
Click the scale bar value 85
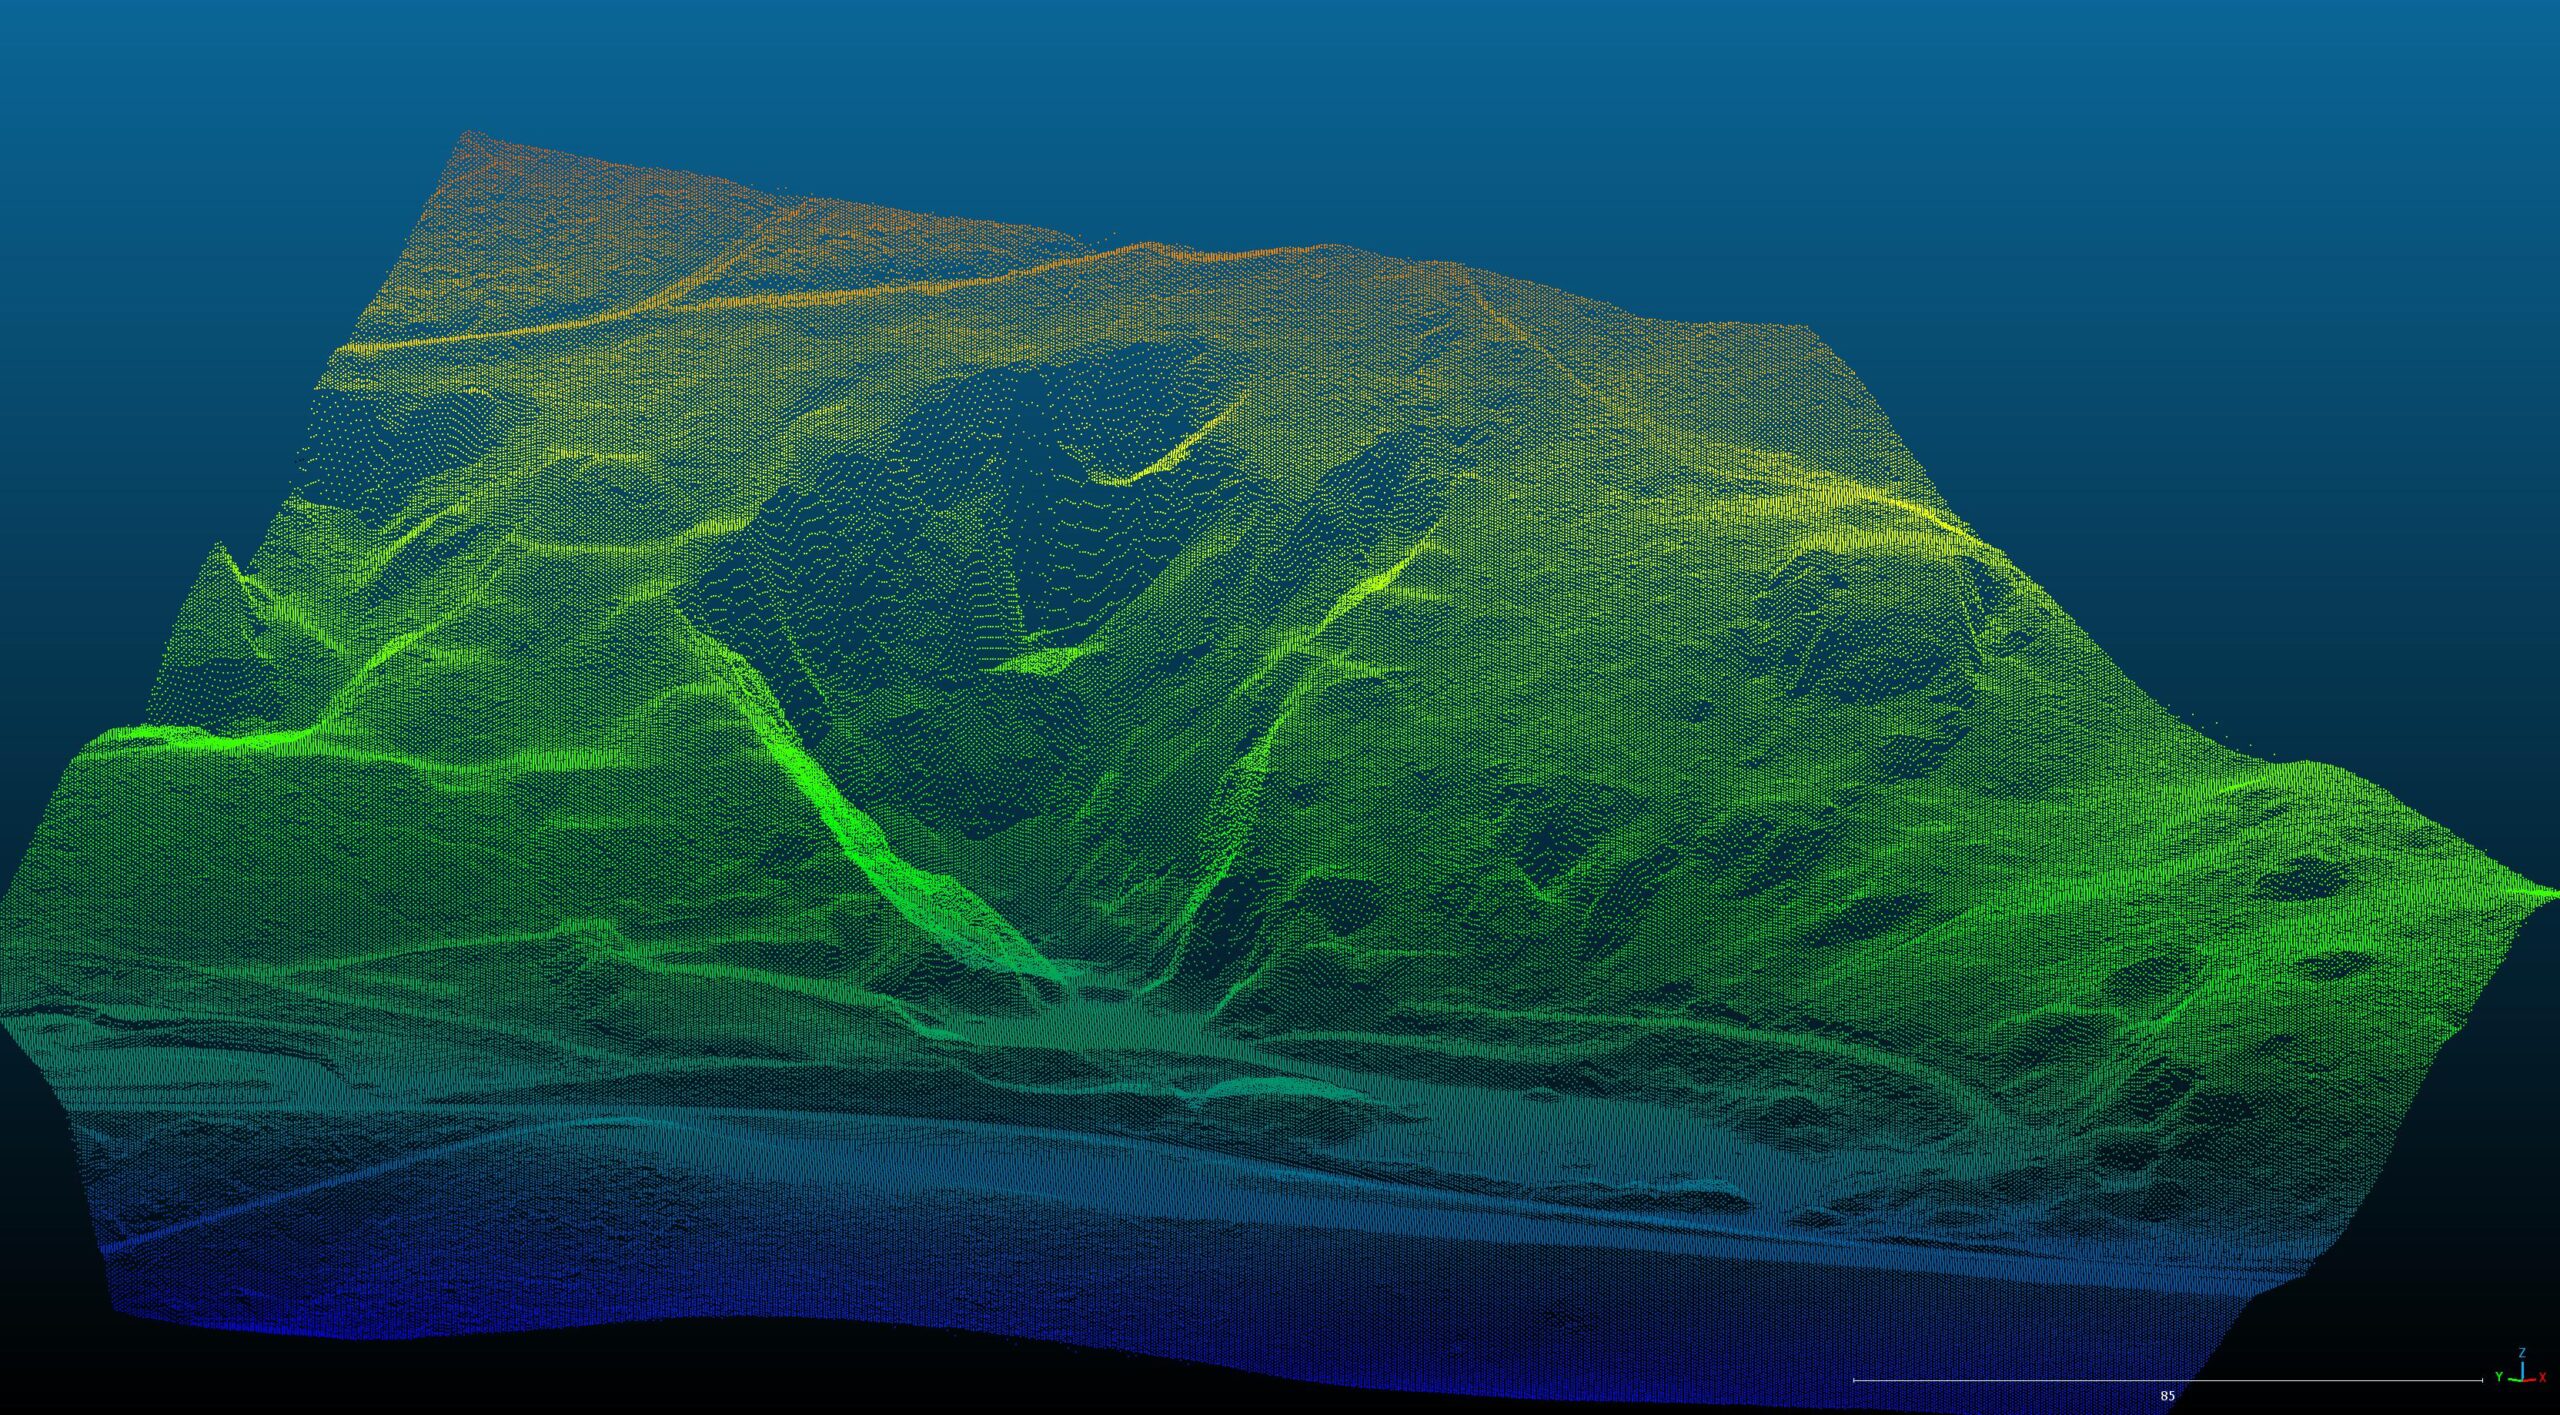[2167, 1395]
